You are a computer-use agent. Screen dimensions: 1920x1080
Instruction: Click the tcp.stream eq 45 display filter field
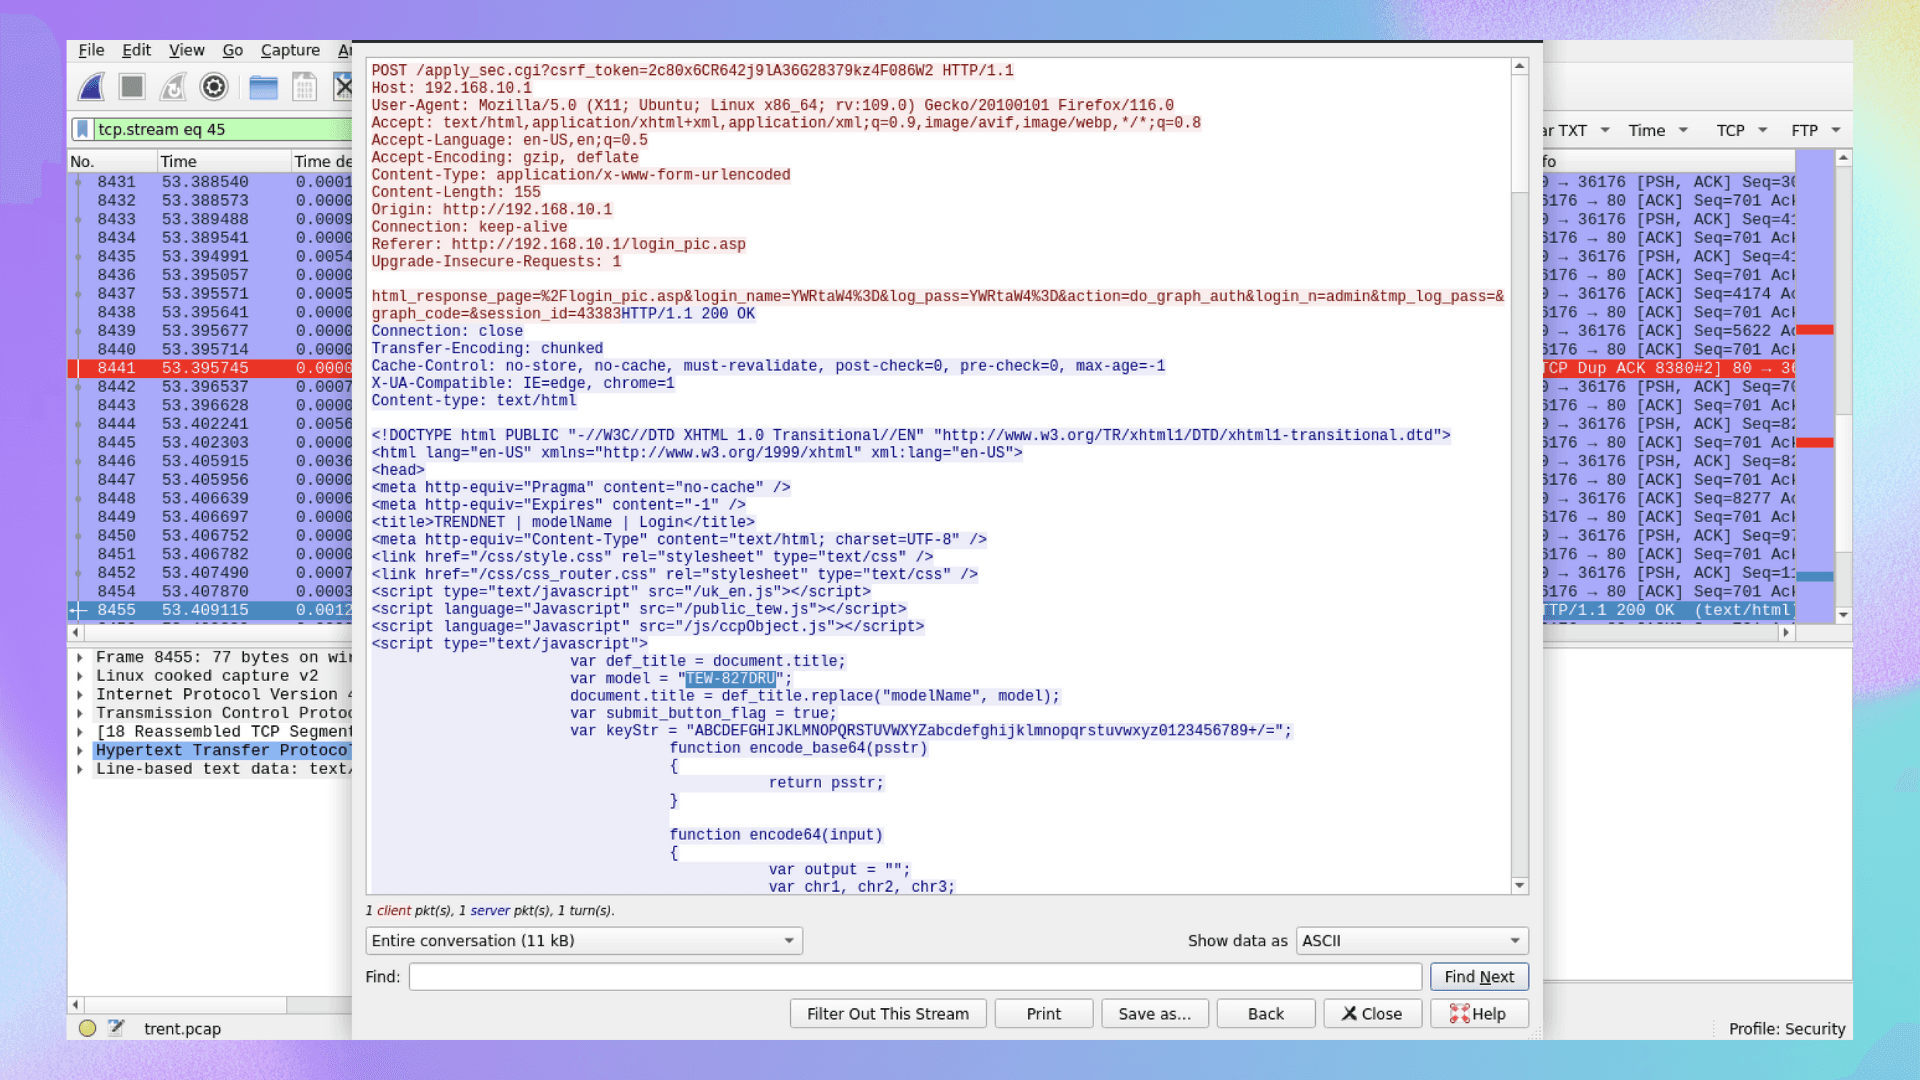point(222,129)
